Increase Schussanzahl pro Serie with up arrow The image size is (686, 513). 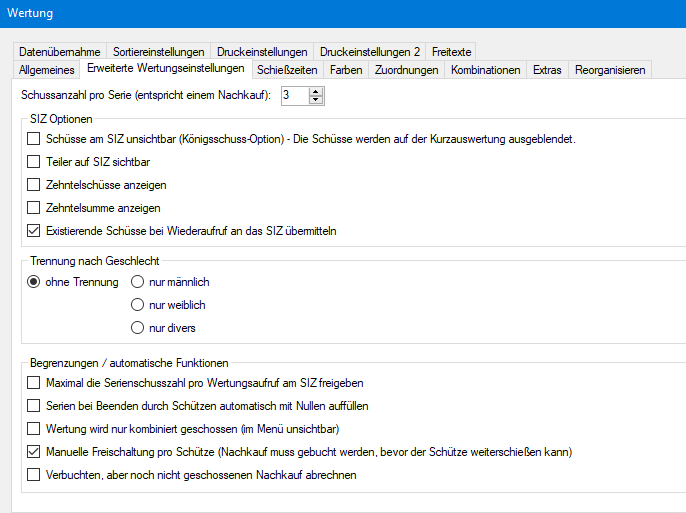[x=317, y=91]
